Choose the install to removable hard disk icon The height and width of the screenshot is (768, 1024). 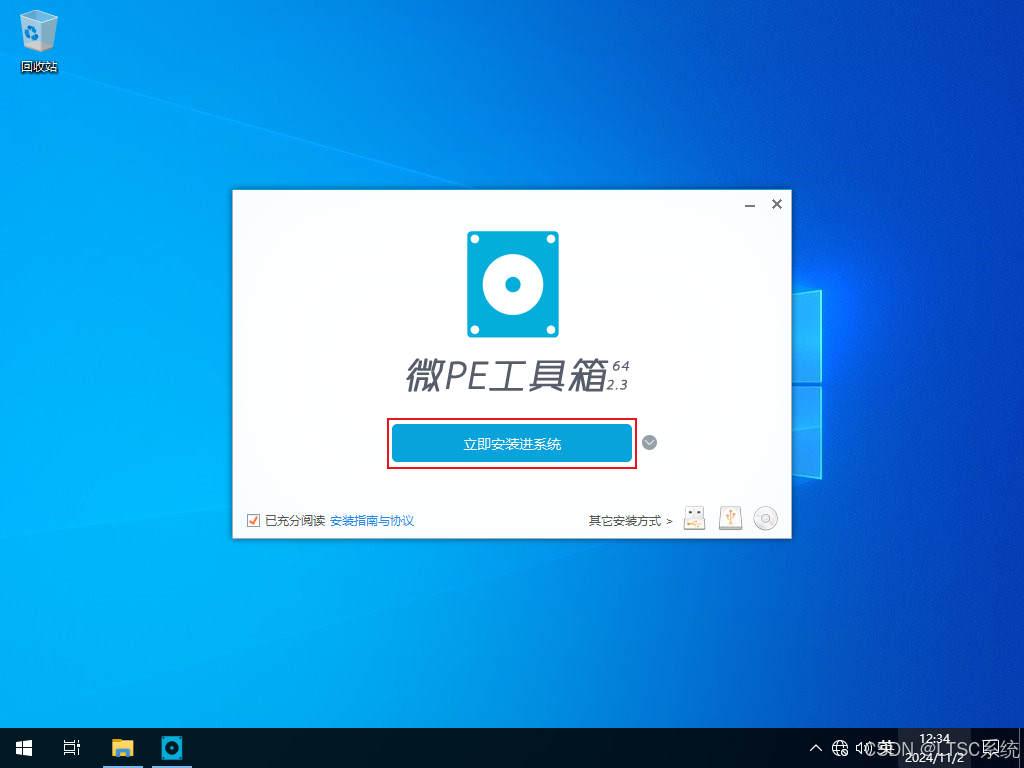(730, 518)
